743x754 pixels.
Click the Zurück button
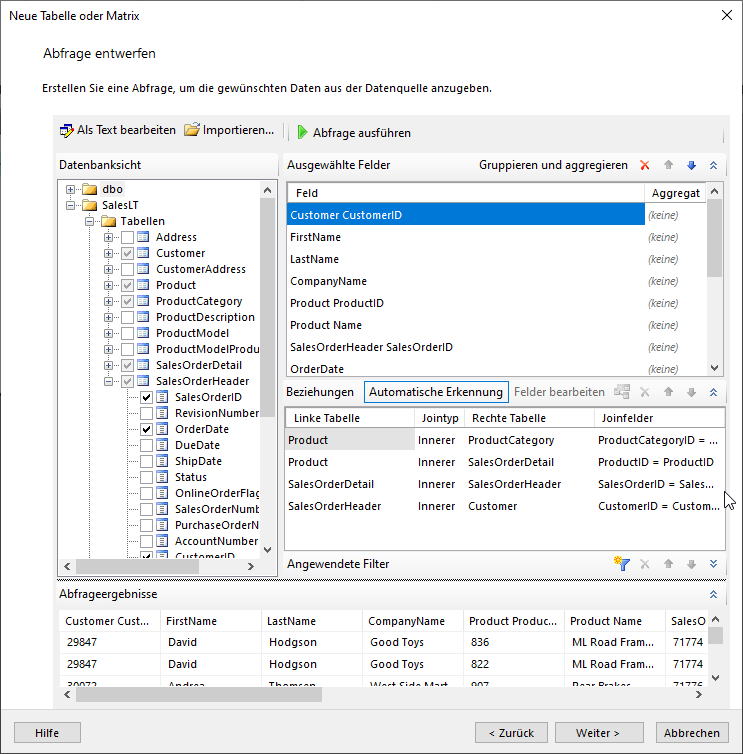pyautogui.click(x=511, y=733)
